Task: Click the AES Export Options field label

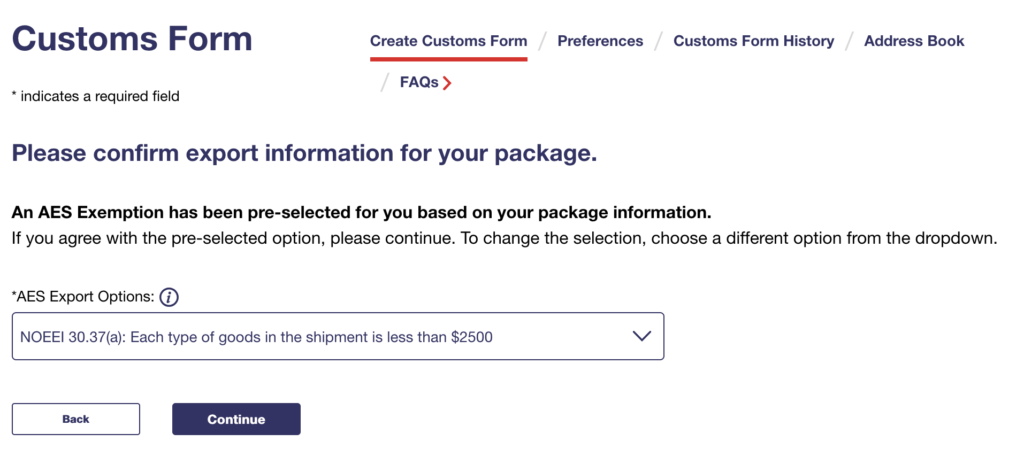Action: (x=82, y=297)
